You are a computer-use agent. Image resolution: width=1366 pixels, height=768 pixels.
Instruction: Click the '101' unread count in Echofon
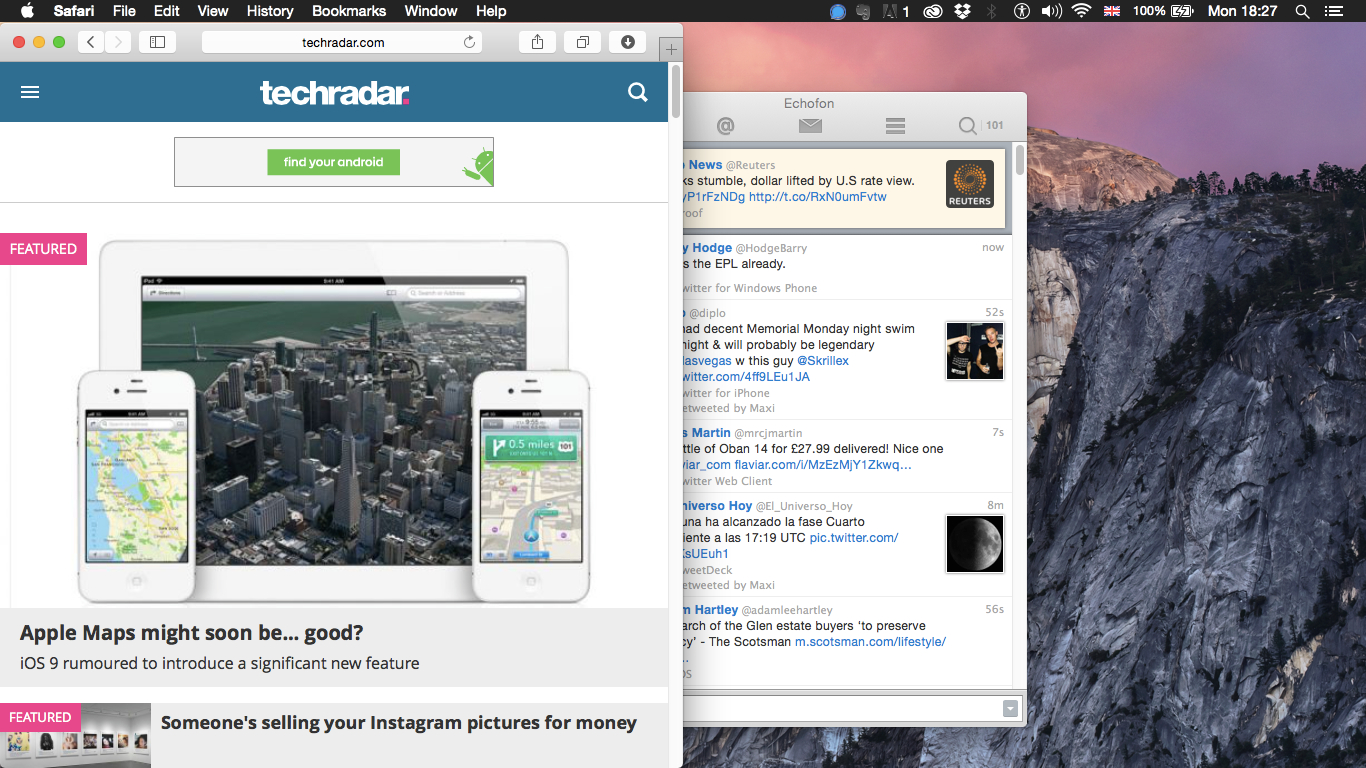point(995,126)
